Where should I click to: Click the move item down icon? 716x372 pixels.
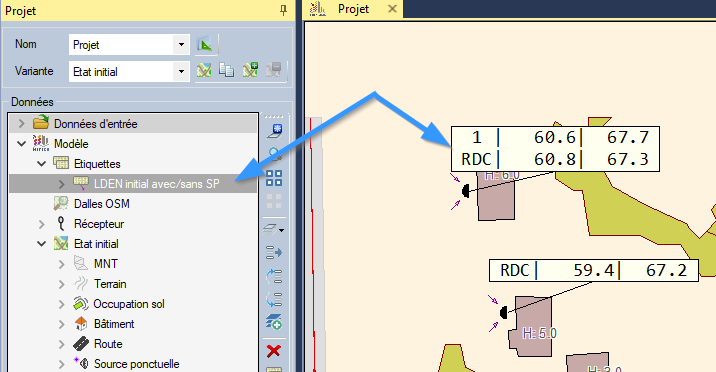[274, 299]
